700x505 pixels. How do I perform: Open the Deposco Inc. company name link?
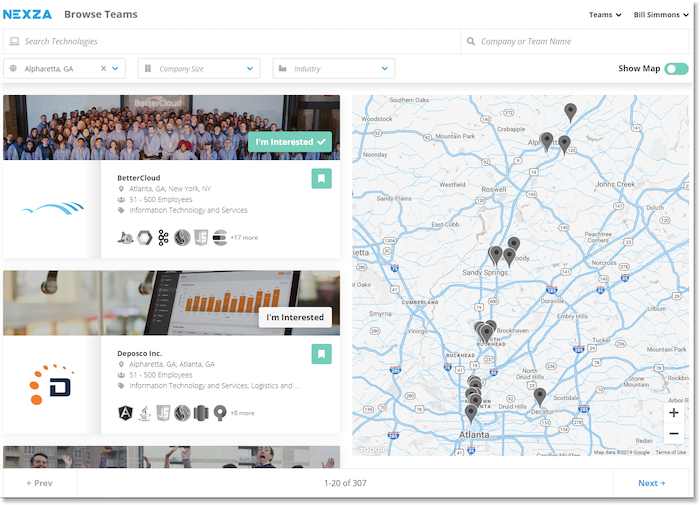coord(140,353)
